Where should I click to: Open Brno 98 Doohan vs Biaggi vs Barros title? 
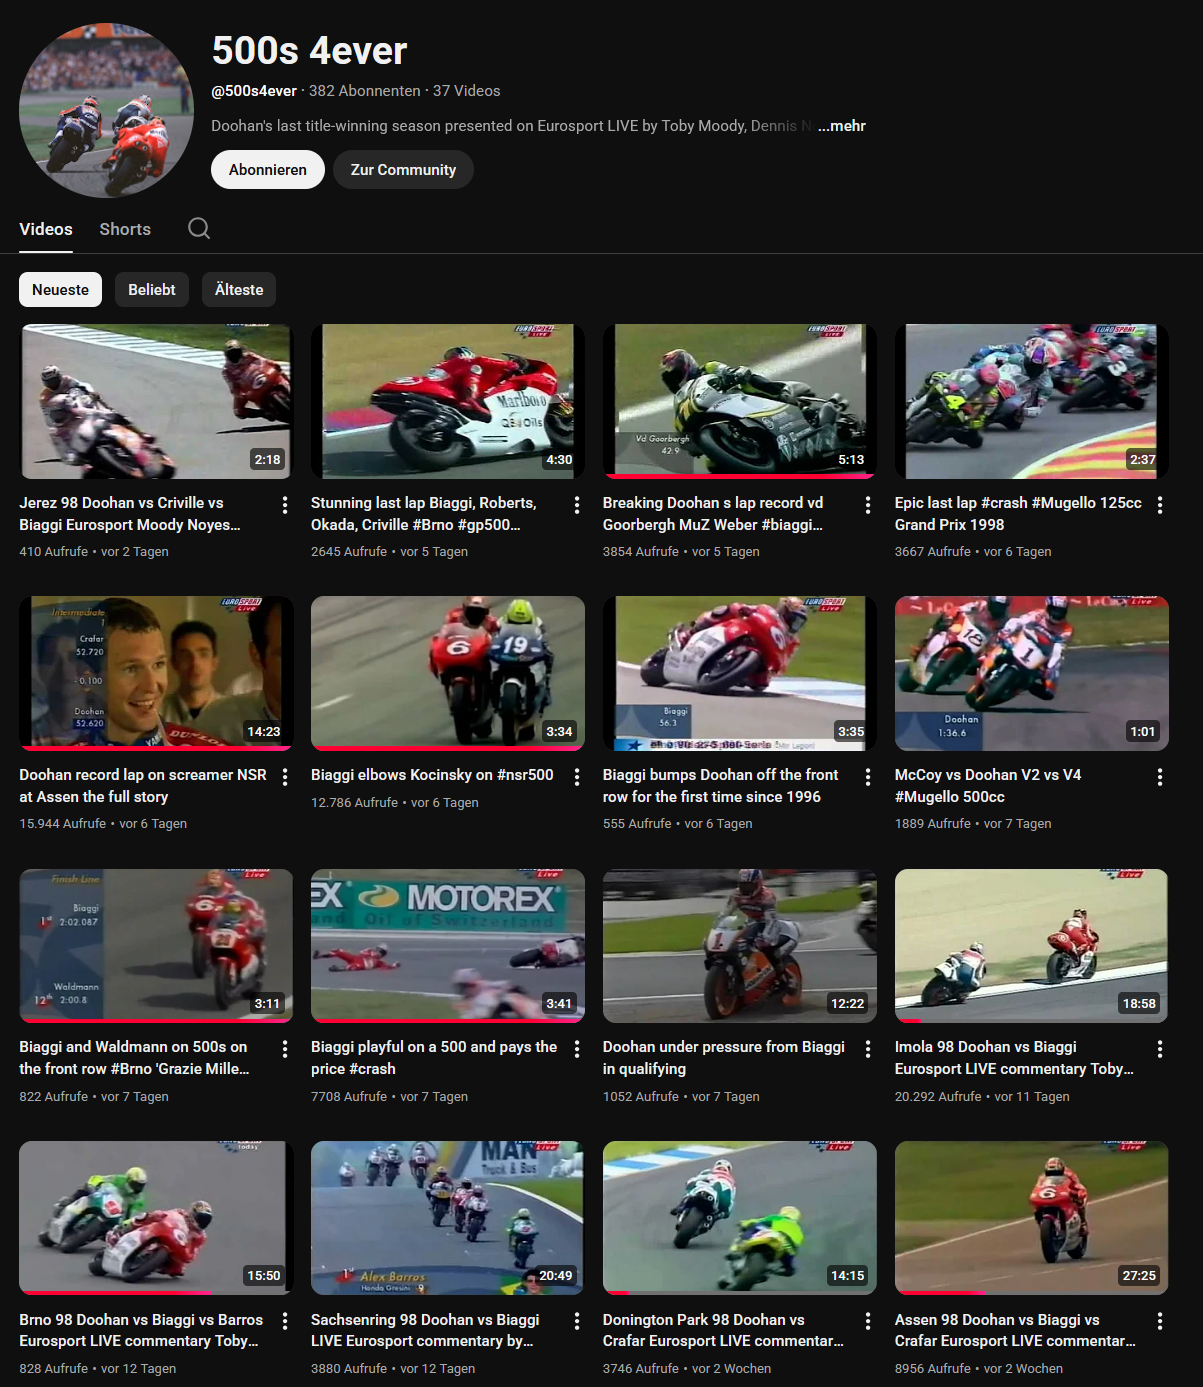pyautogui.click(x=141, y=1331)
